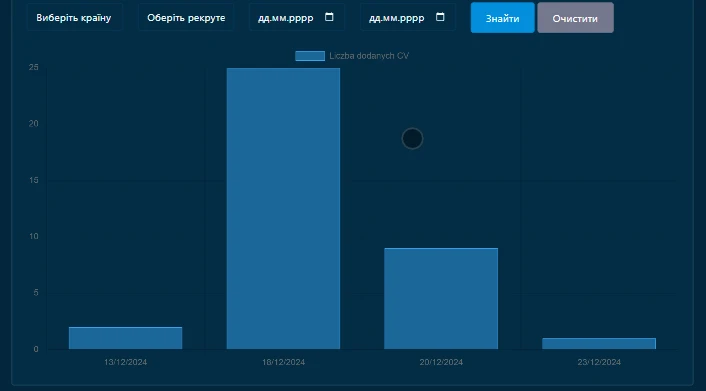Select the small 23/12/2024 bar
This screenshot has height=391, width=706.
[x=599, y=344]
